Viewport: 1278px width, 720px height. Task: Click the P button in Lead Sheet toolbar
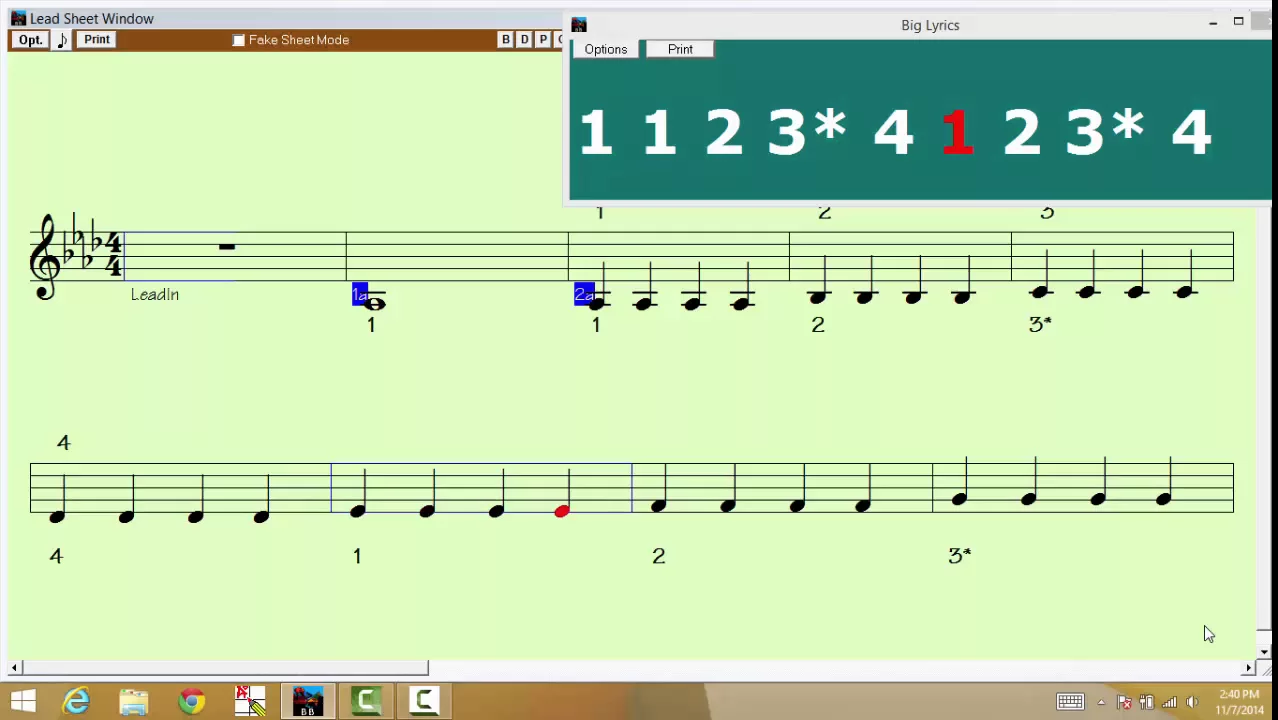click(543, 40)
